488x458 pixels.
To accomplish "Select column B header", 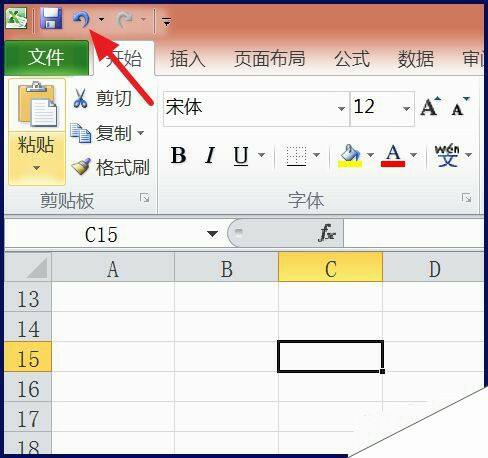I will click(x=226, y=268).
